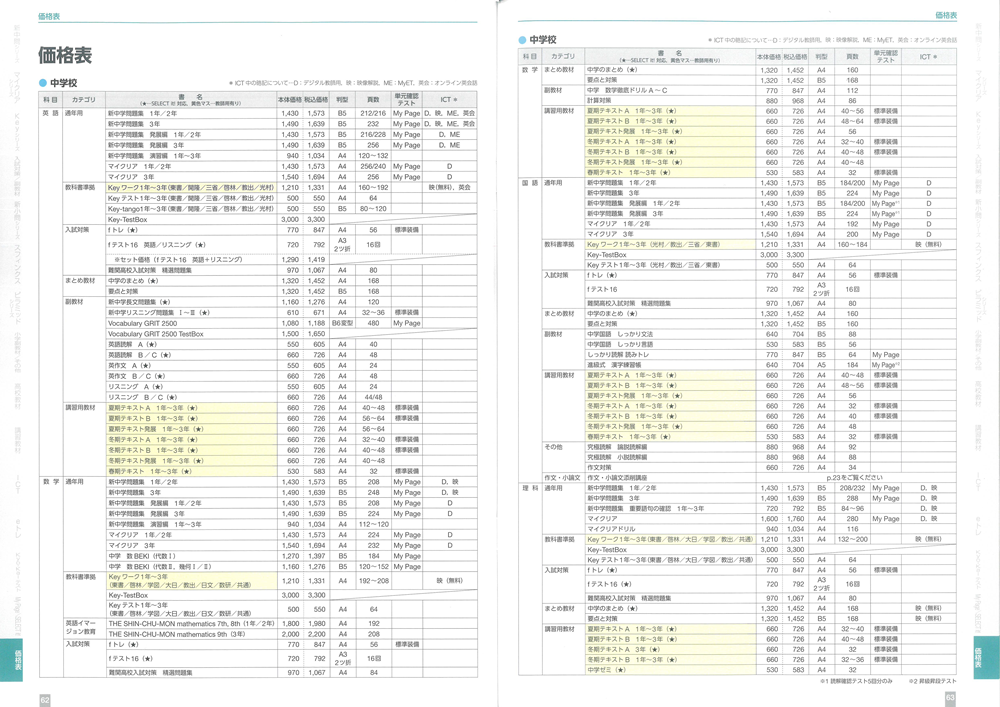
Task: Click the p.23をご覧ください reference text
Action: pyautogui.click(x=854, y=477)
